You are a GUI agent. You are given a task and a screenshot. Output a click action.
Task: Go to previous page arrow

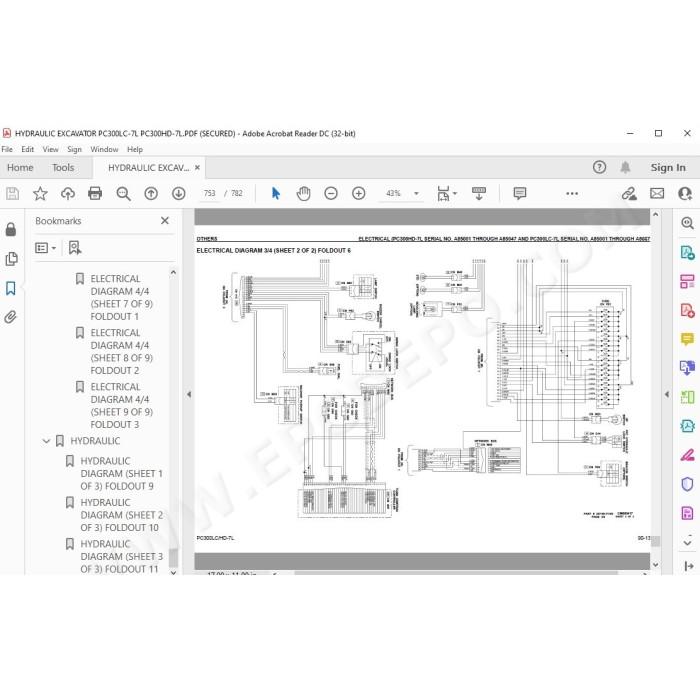click(x=151, y=194)
